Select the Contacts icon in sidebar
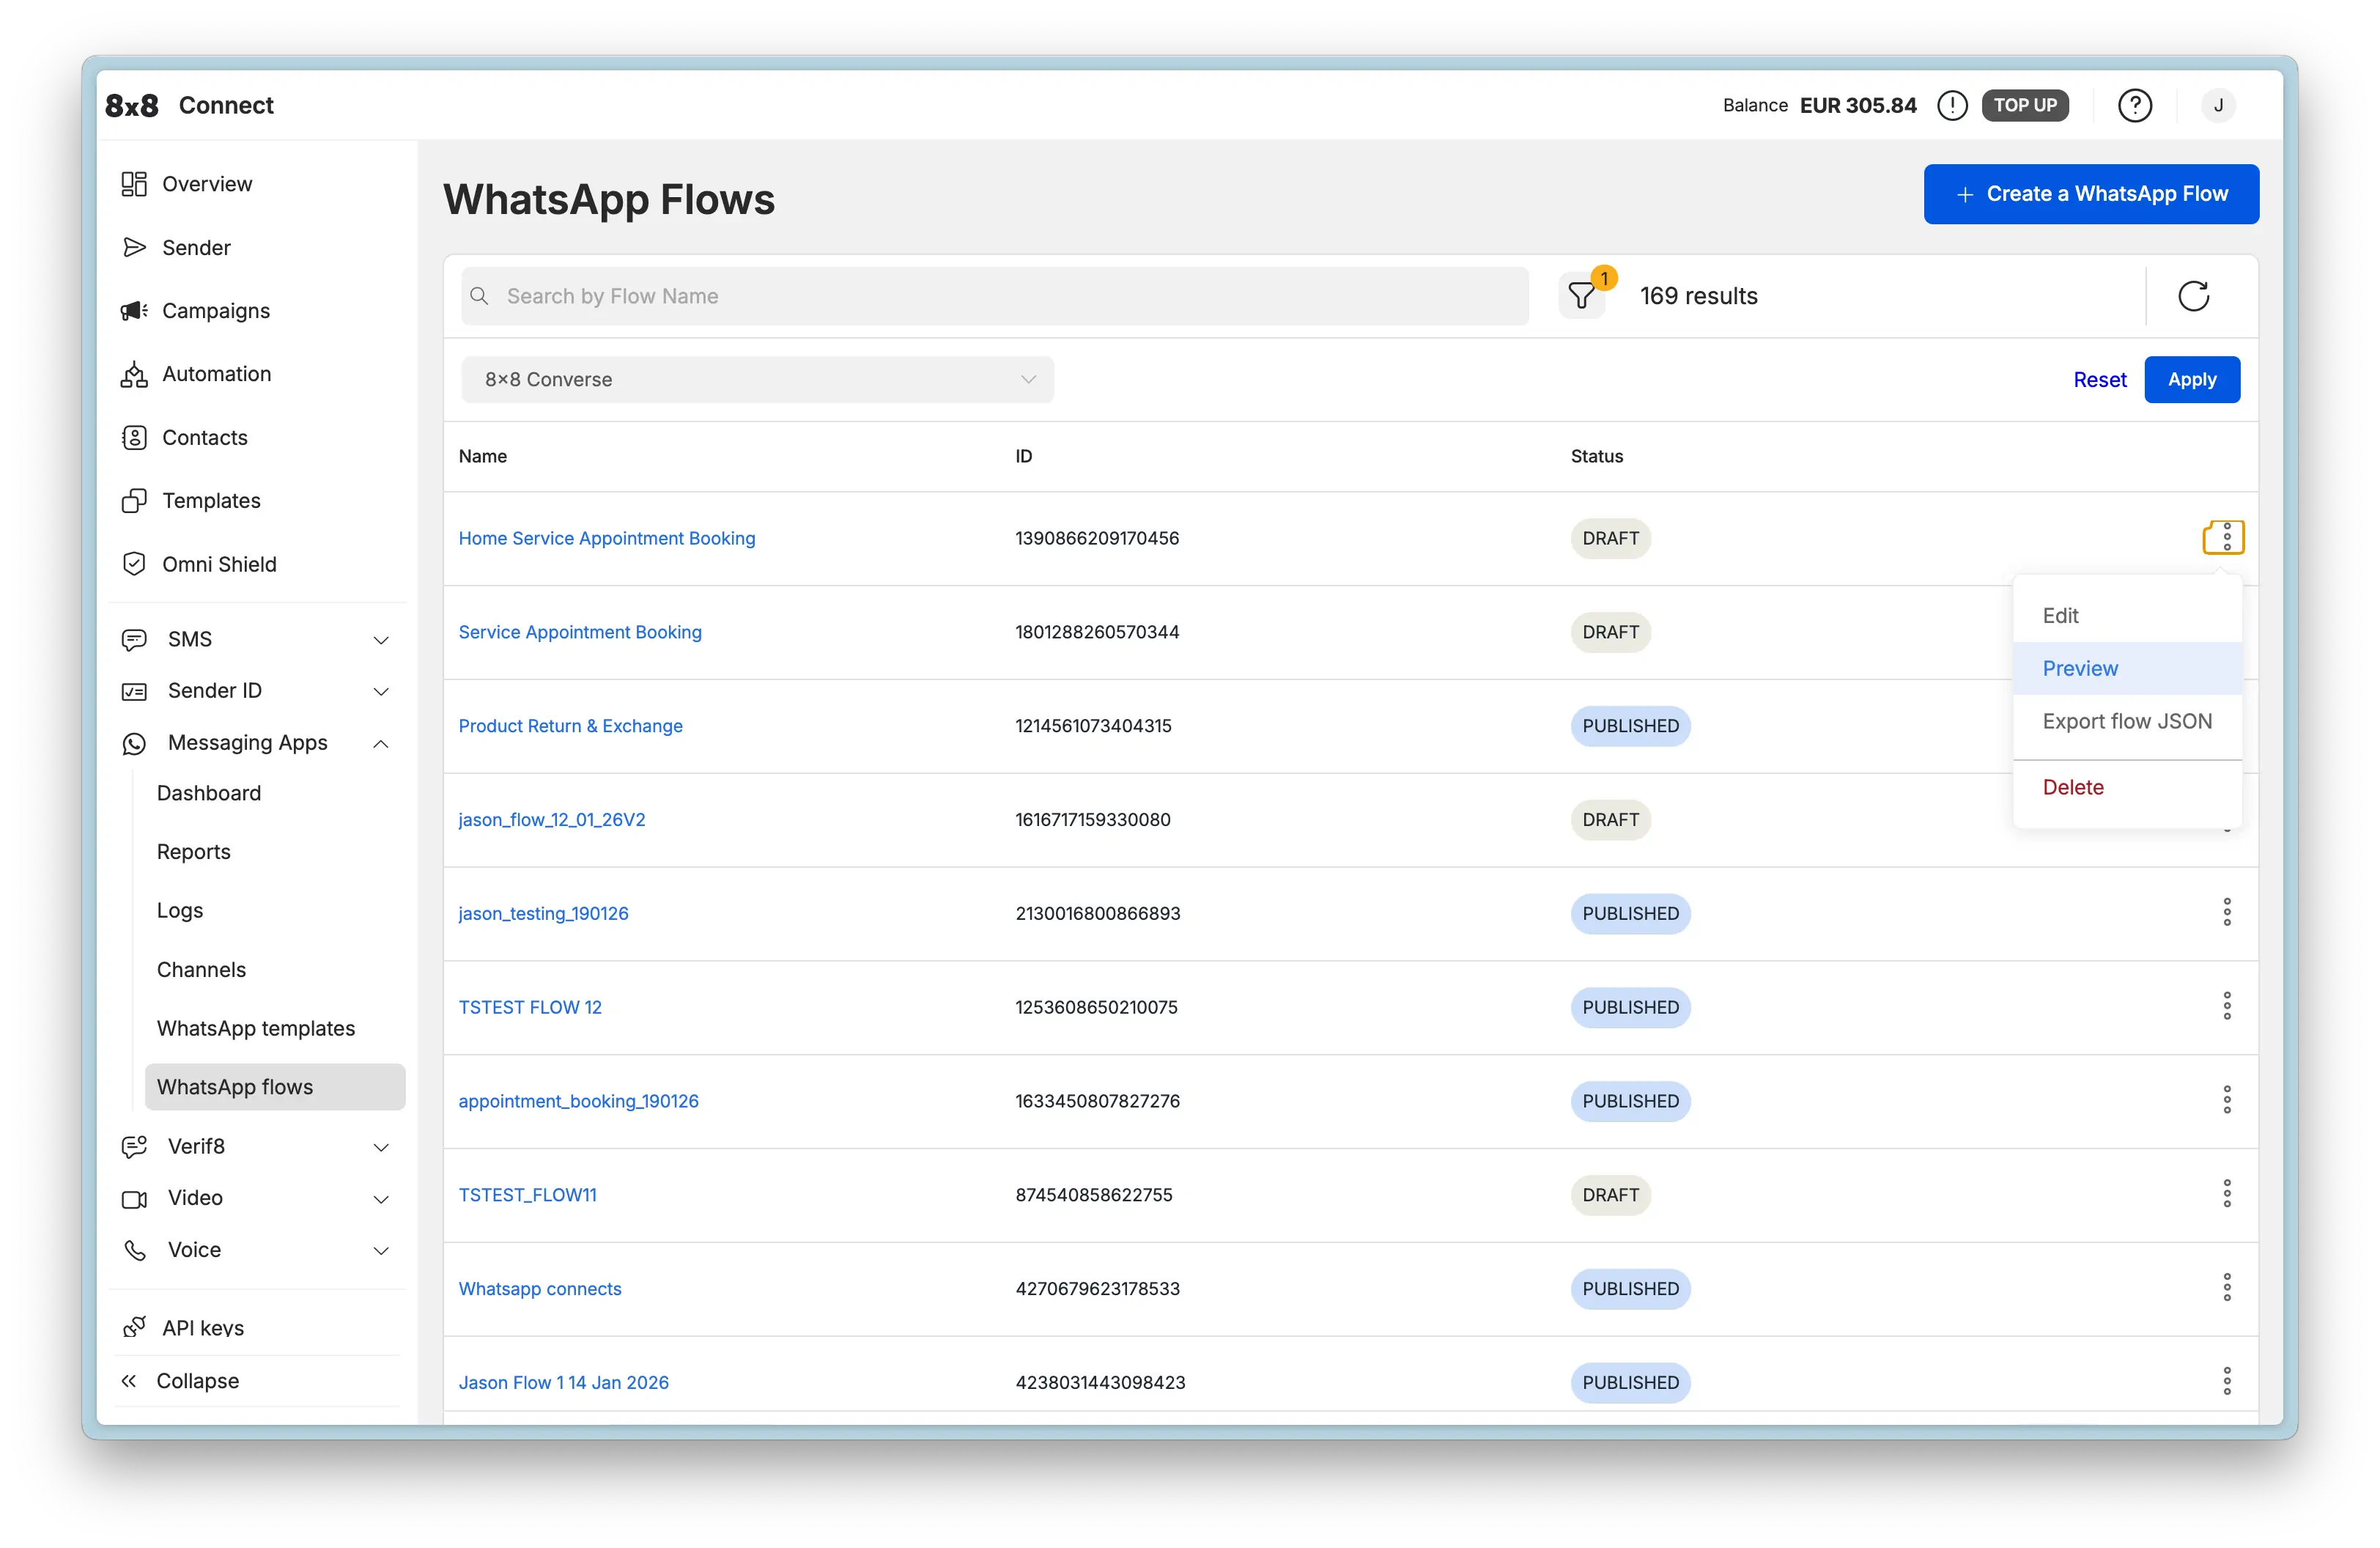Screen dimensions: 2380x1548 pyautogui.click(x=135, y=437)
